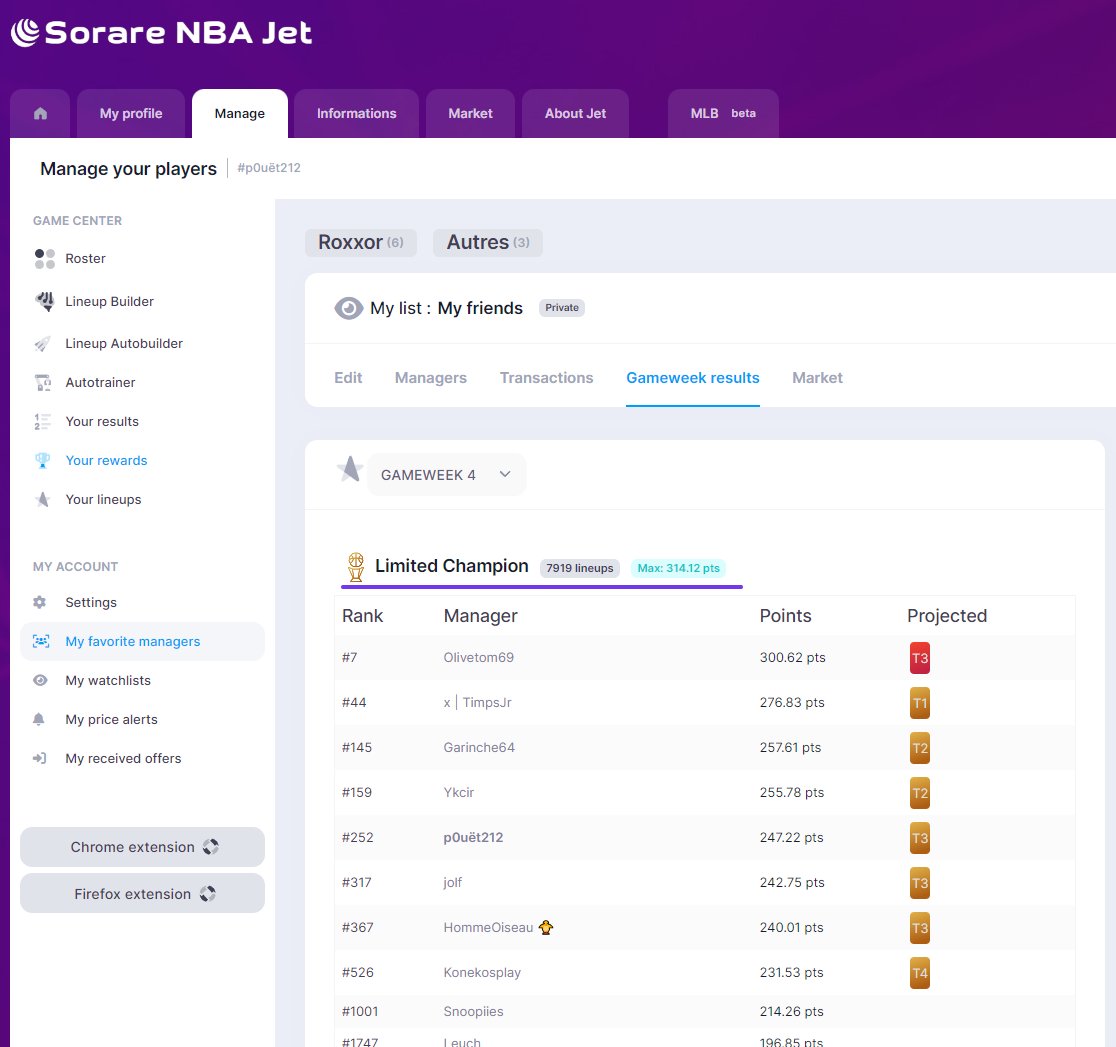Viewport: 1116px width, 1047px height.
Task: Click the My favorite managers icon
Action: coord(41,641)
